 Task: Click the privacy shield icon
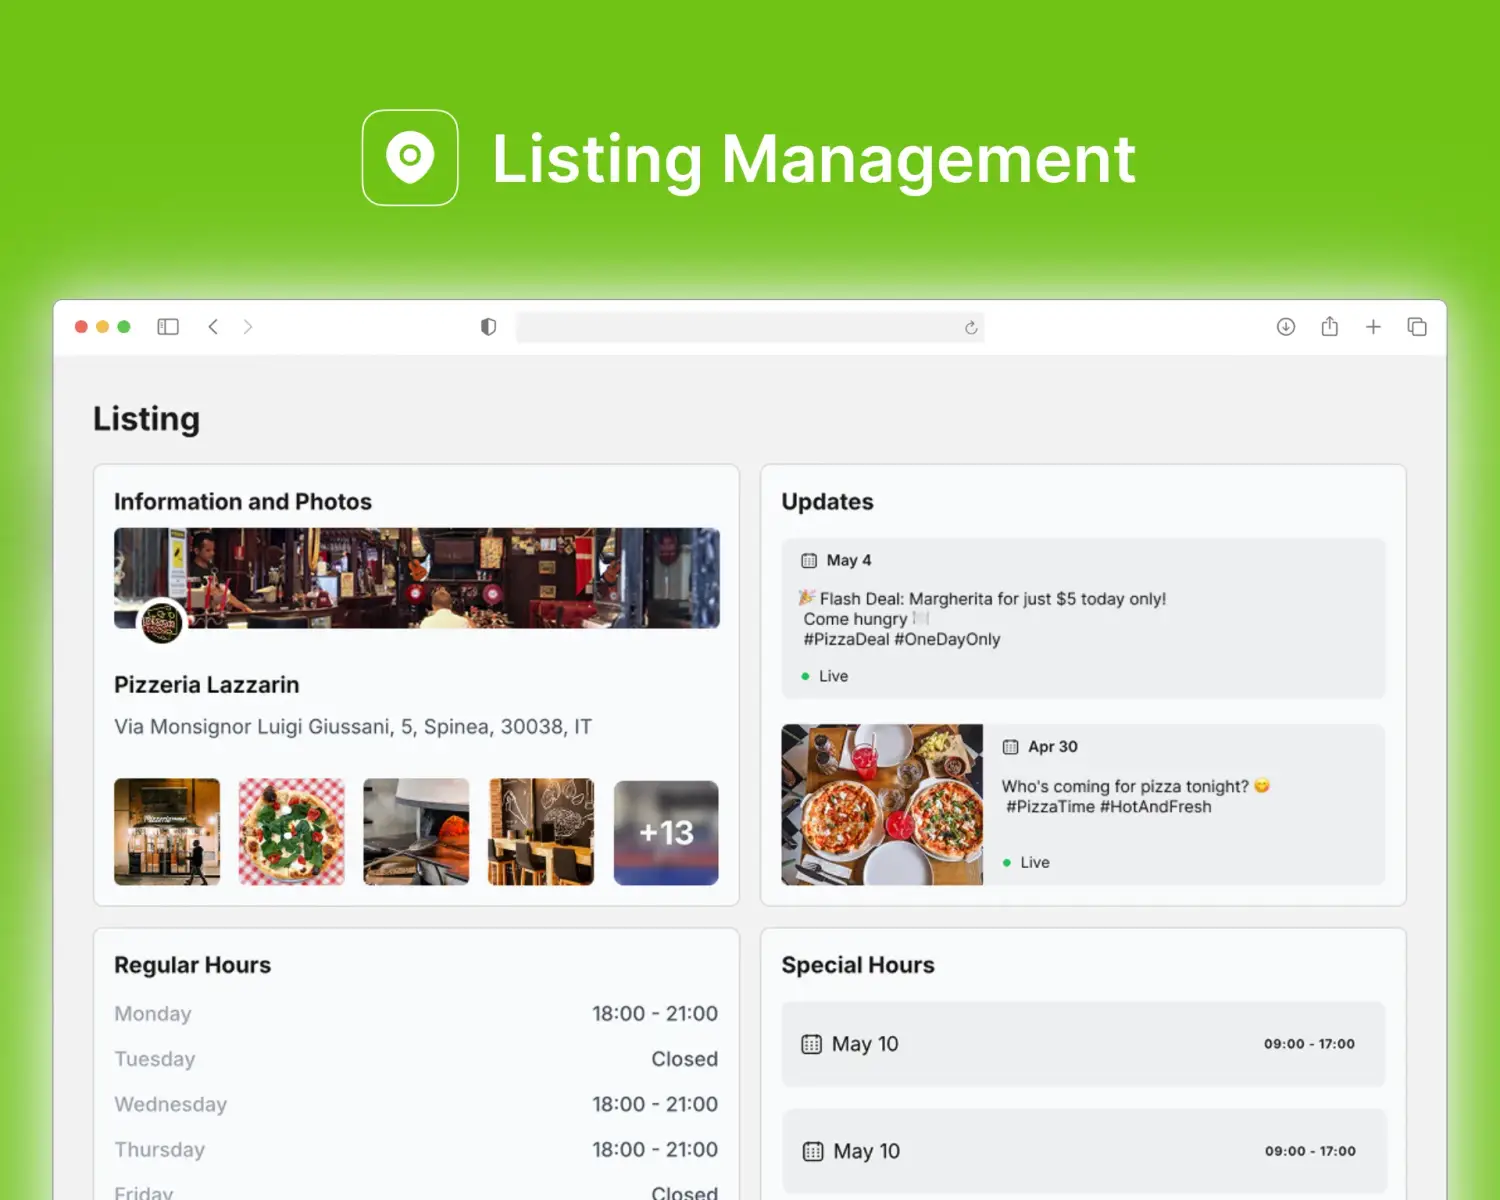[488, 327]
